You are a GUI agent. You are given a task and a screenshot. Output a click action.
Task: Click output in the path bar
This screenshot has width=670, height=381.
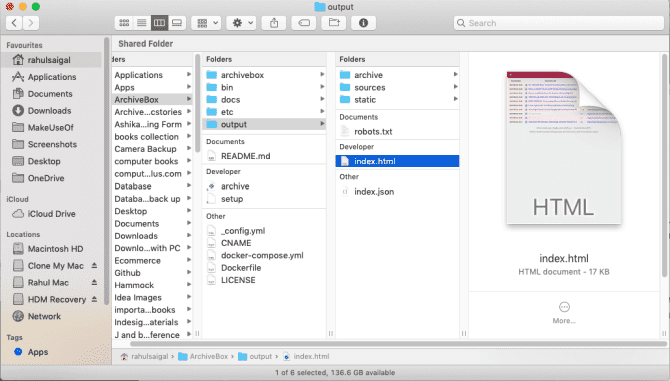[255, 356]
